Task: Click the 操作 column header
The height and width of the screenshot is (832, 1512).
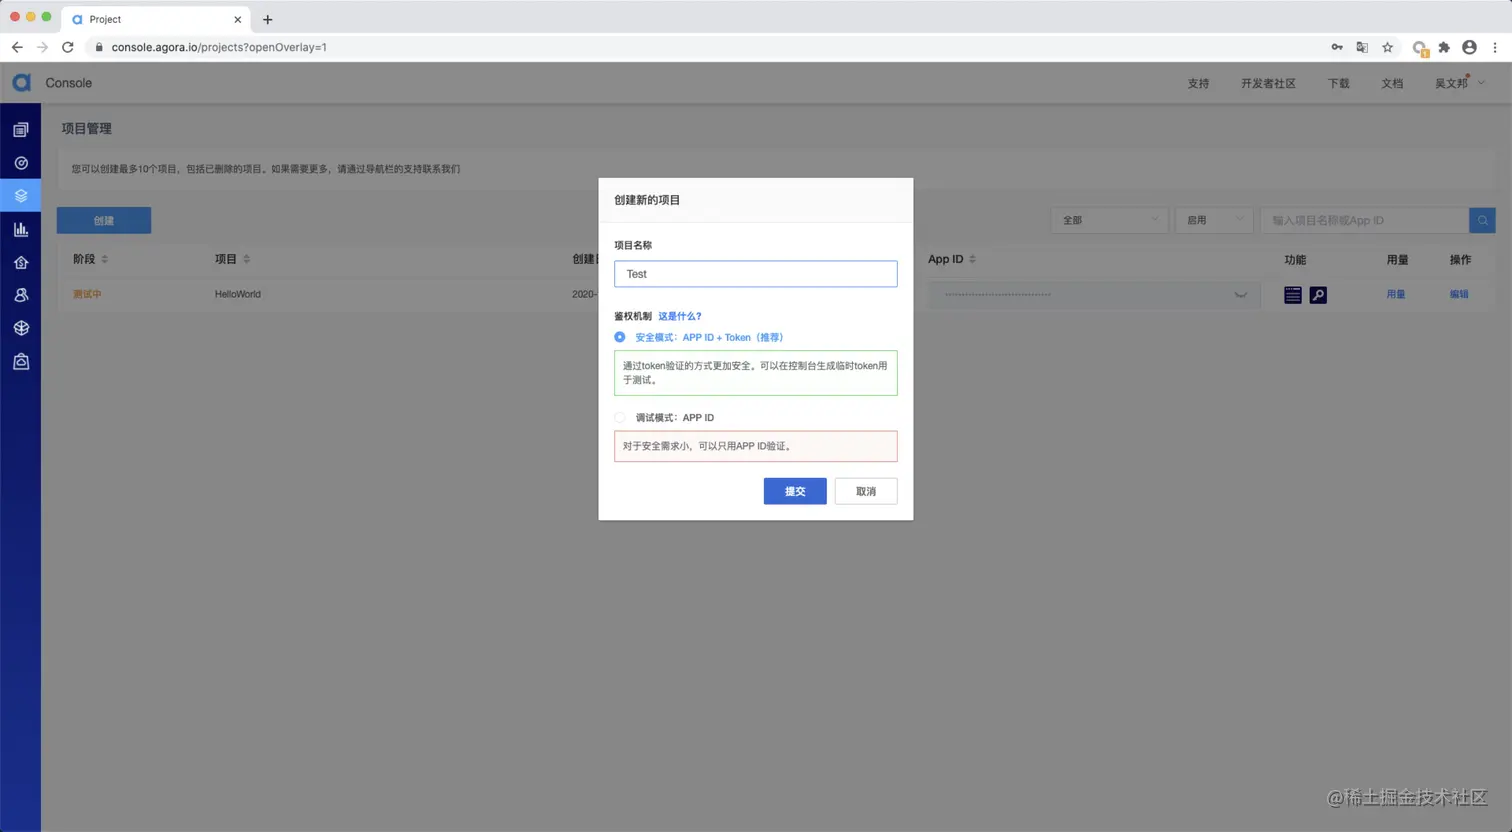Action: tap(1460, 259)
